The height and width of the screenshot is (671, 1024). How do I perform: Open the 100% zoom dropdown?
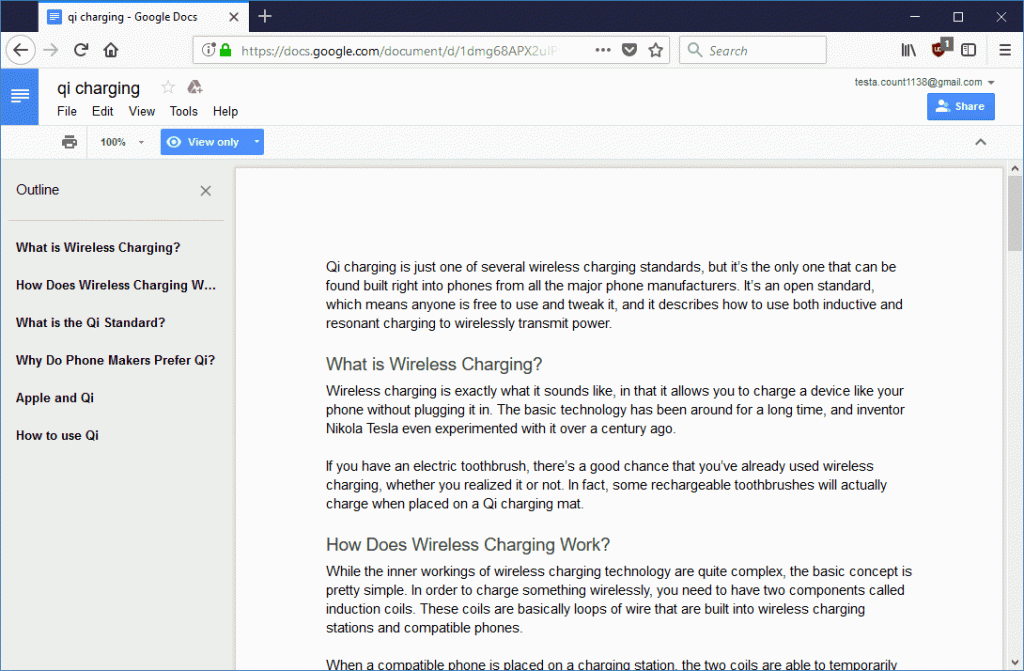(x=121, y=142)
